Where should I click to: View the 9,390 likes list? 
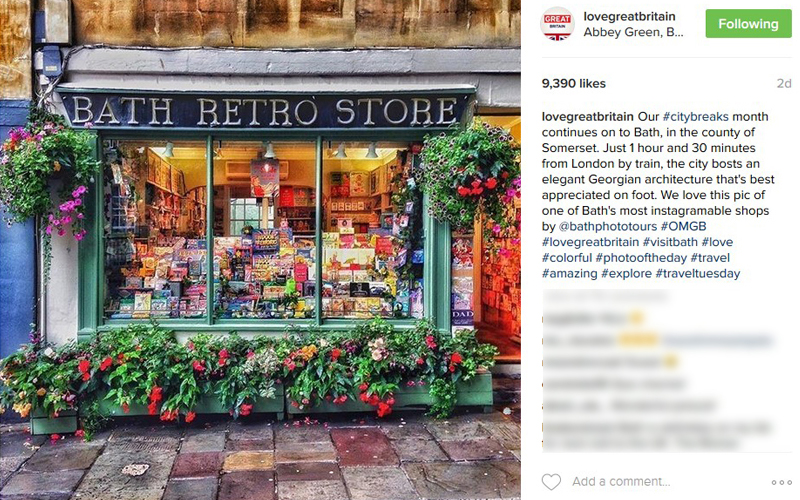pos(573,84)
